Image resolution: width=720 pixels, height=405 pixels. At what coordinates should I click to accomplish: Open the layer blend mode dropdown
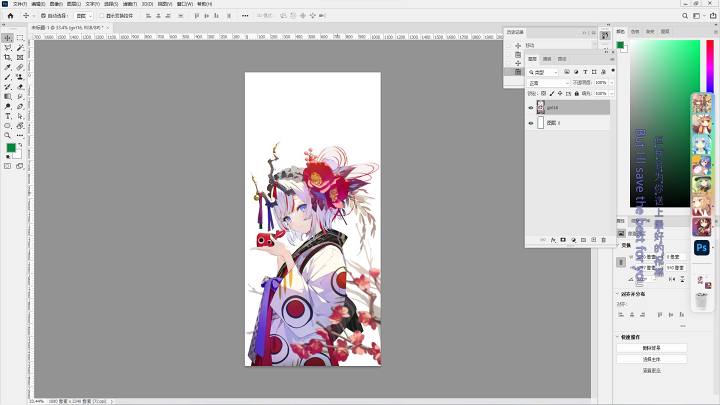pyautogui.click(x=548, y=83)
